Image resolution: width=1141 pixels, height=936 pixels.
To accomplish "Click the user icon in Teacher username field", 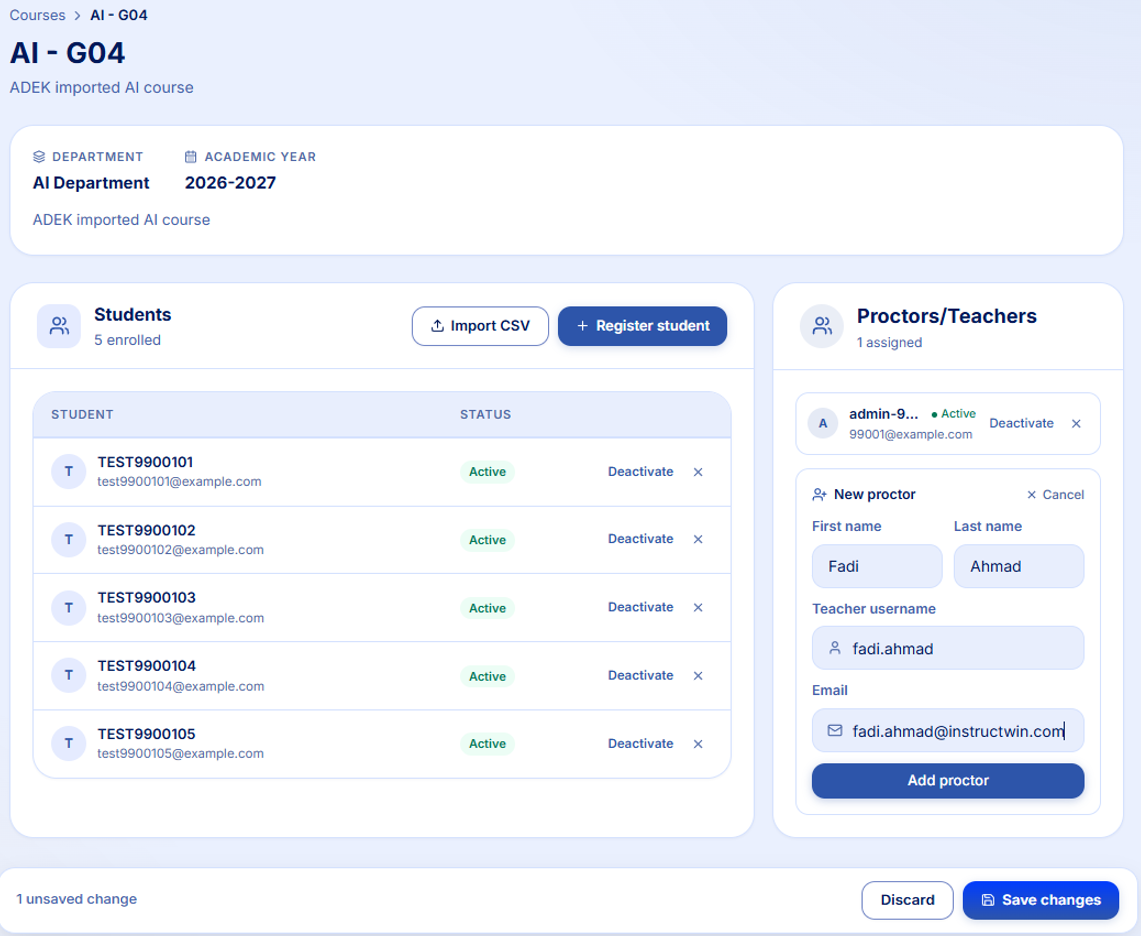I will (x=835, y=648).
